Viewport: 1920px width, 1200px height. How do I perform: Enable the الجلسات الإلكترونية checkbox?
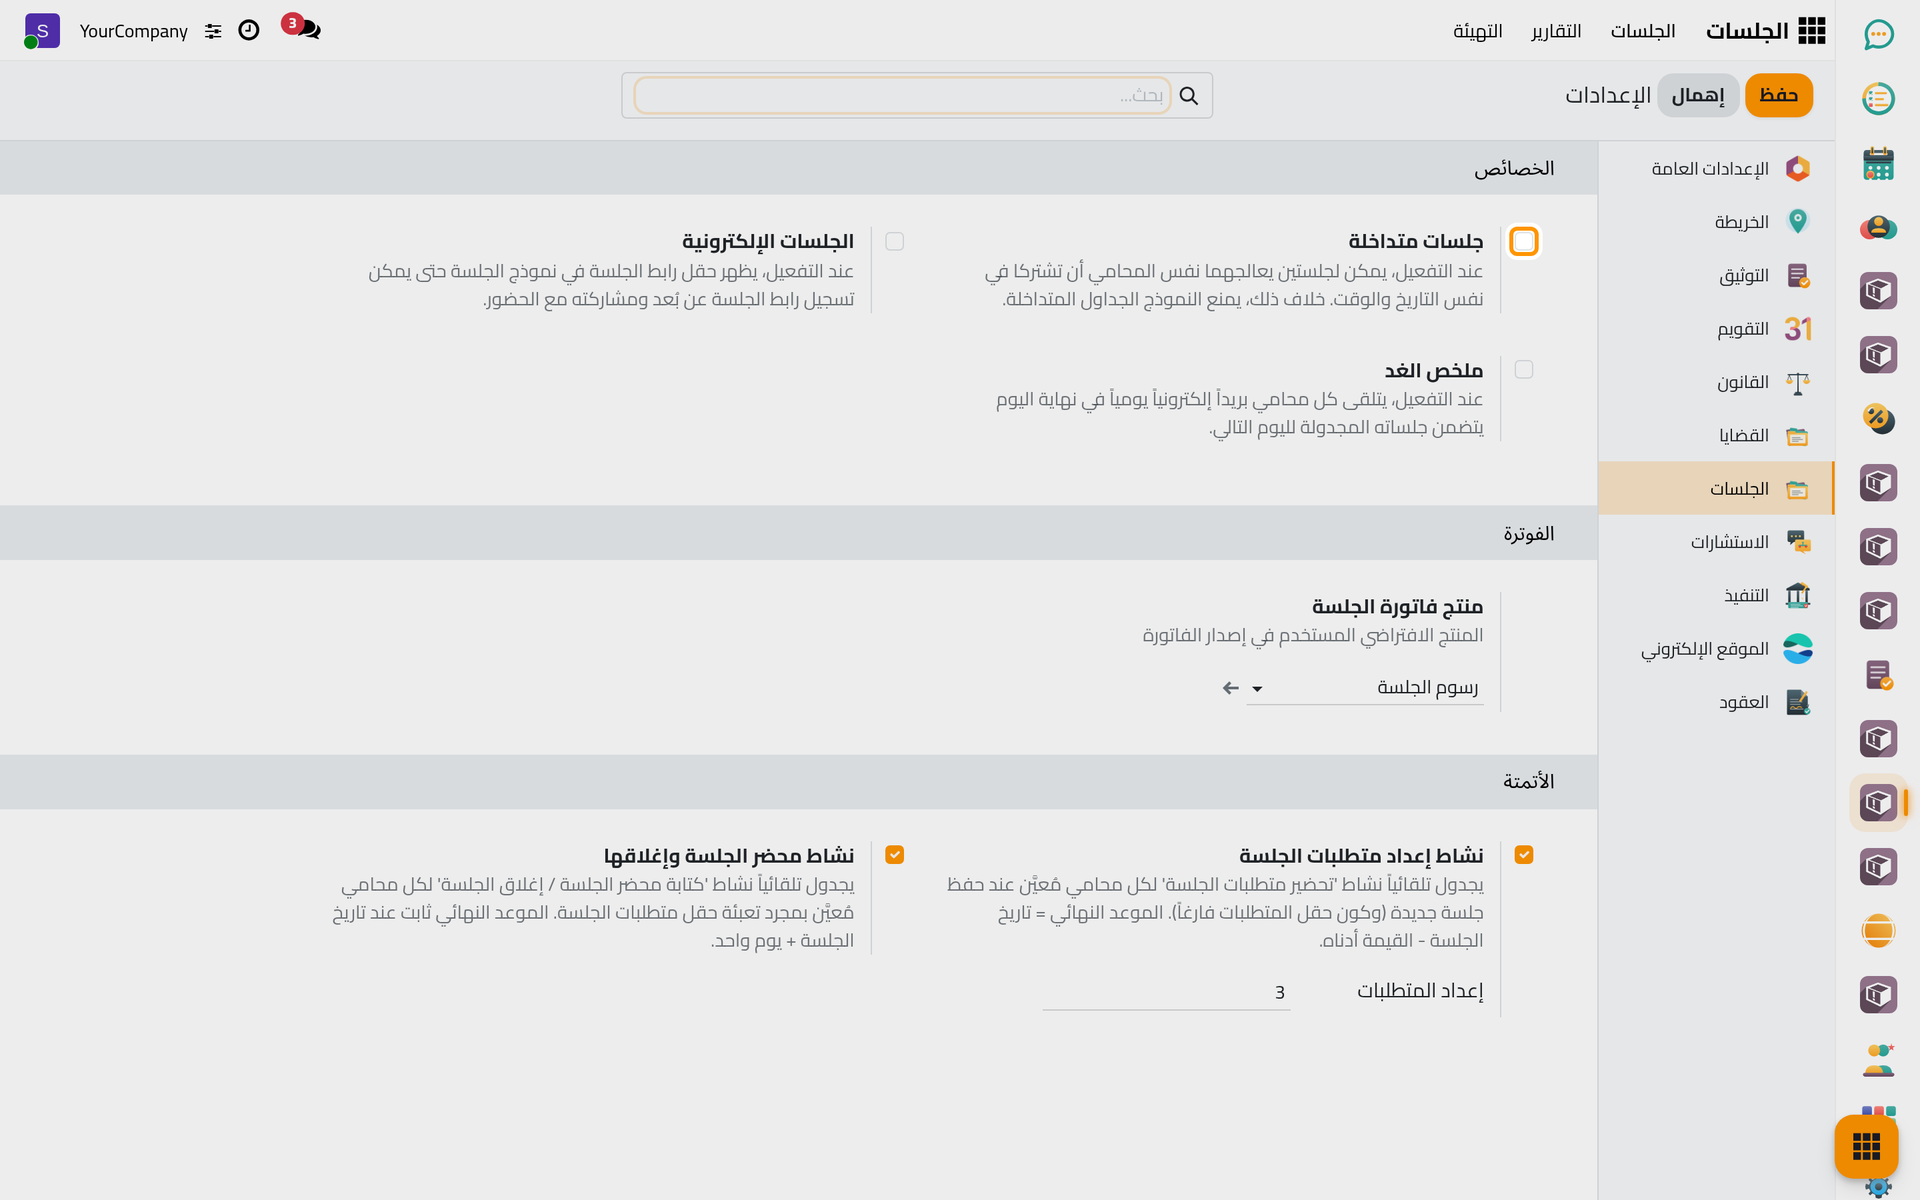895,241
